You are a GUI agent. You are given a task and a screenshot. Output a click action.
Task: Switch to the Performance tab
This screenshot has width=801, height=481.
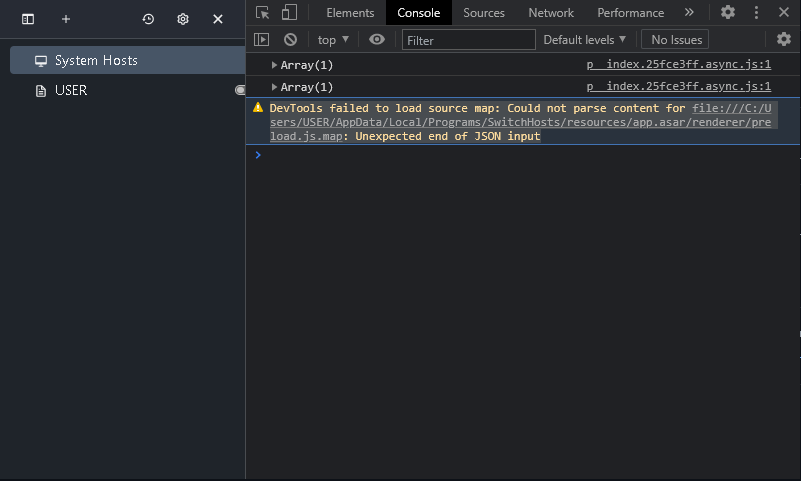pos(630,13)
